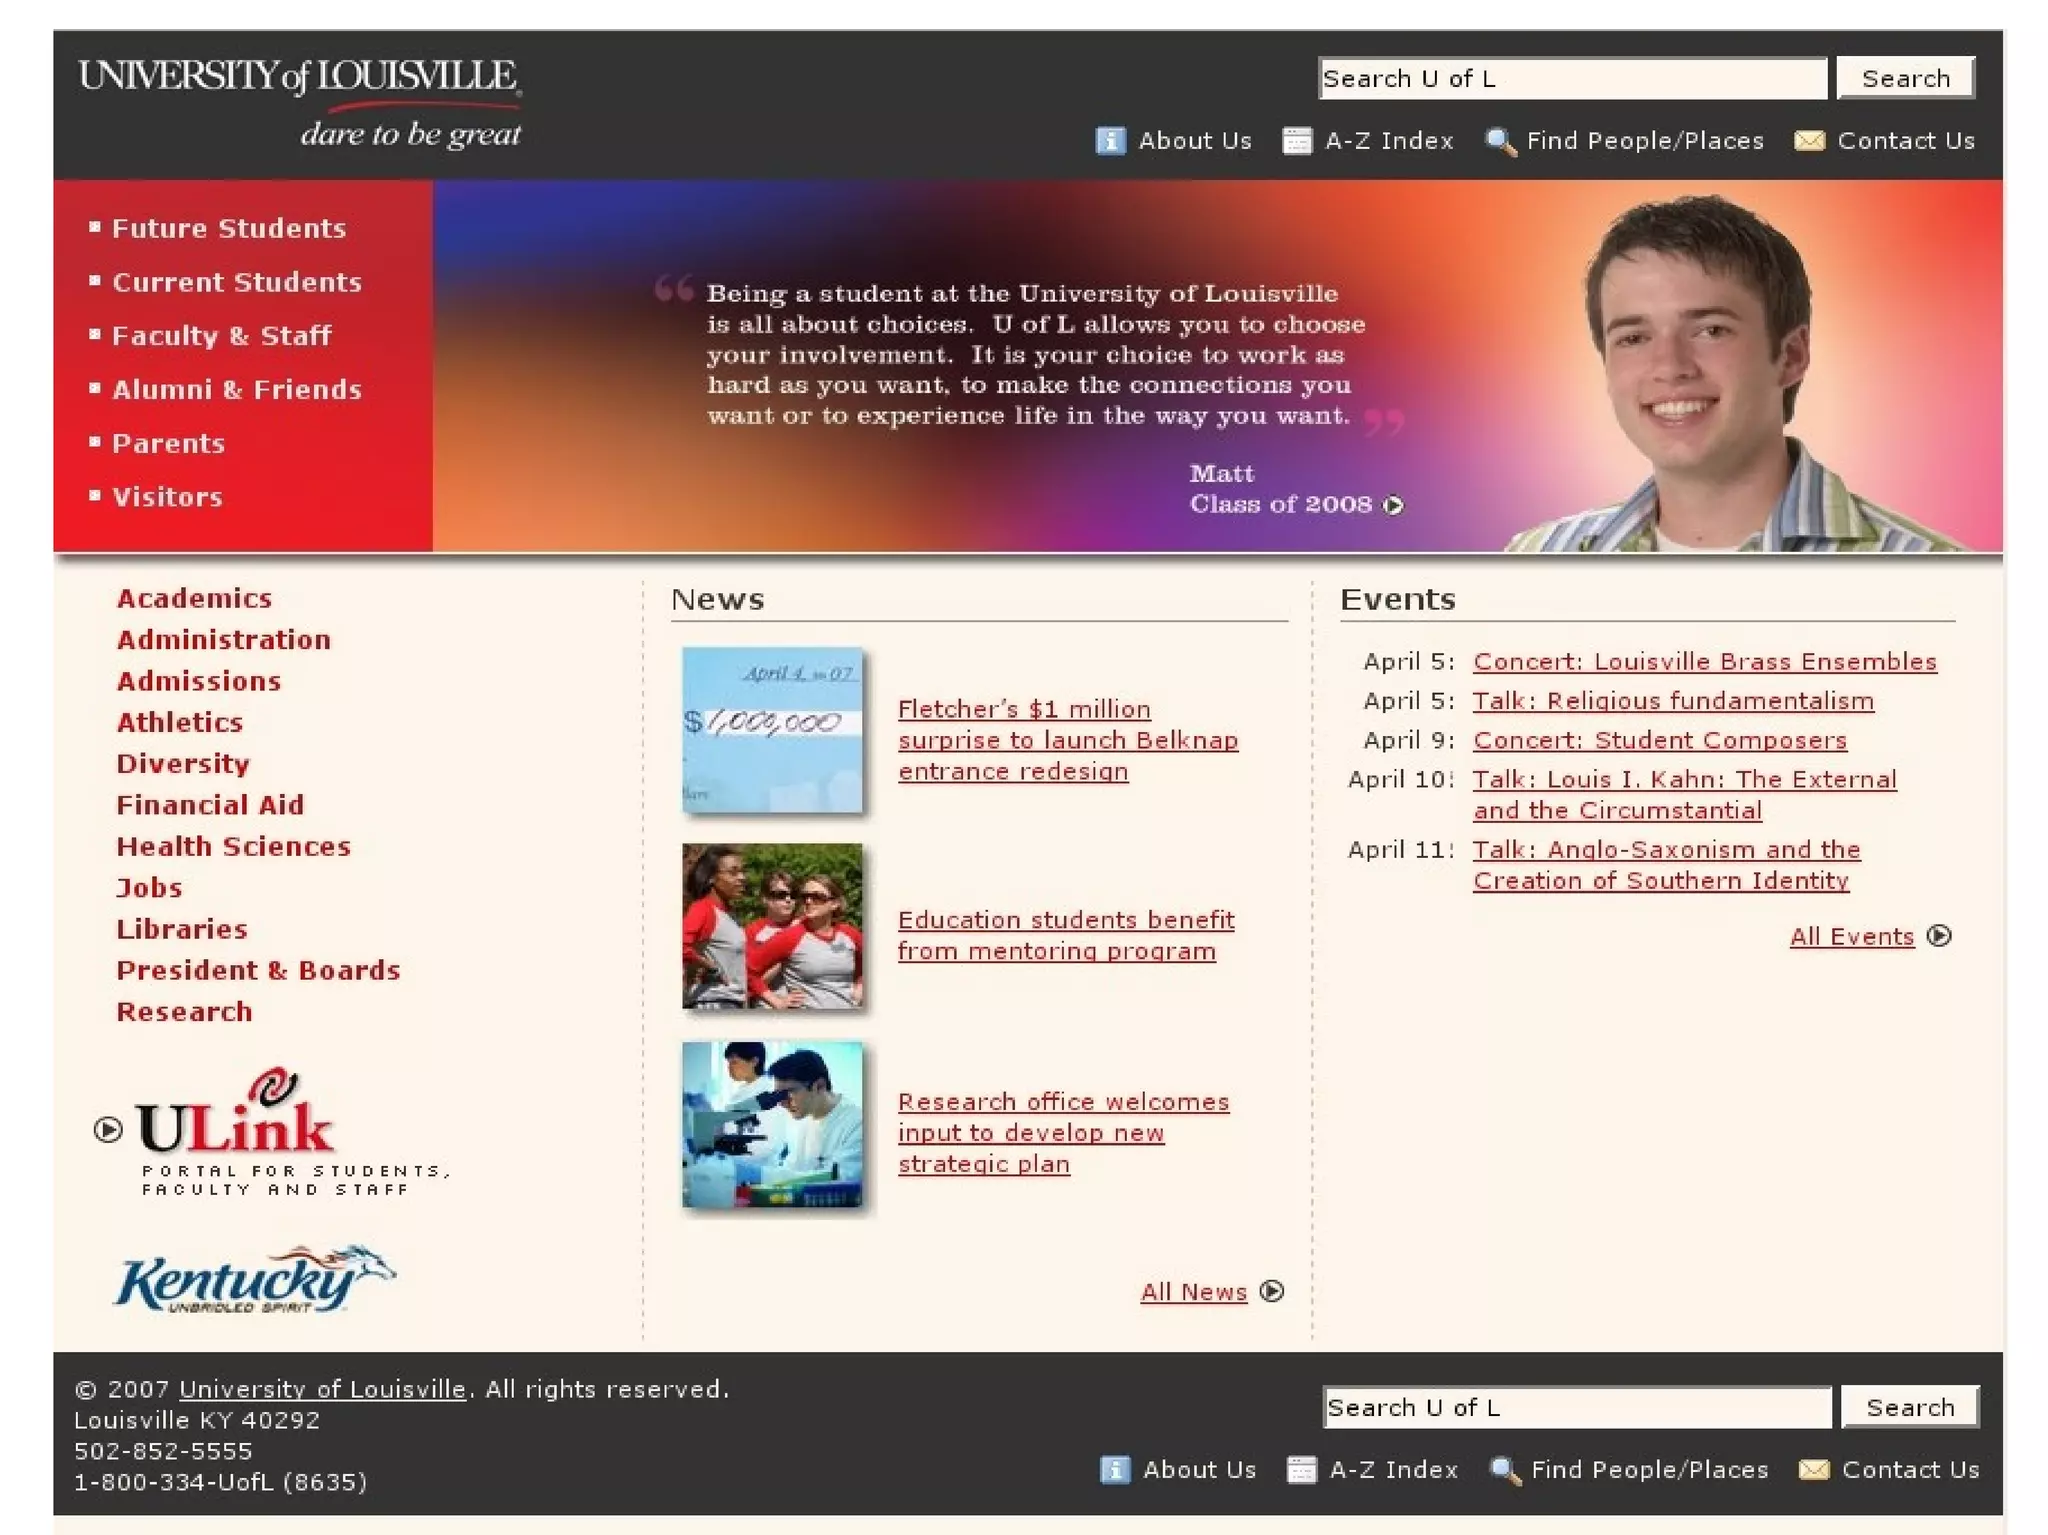Click the arrow icon beside ULink logo
This screenshot has height=1535, width=2048.
coord(108,1130)
